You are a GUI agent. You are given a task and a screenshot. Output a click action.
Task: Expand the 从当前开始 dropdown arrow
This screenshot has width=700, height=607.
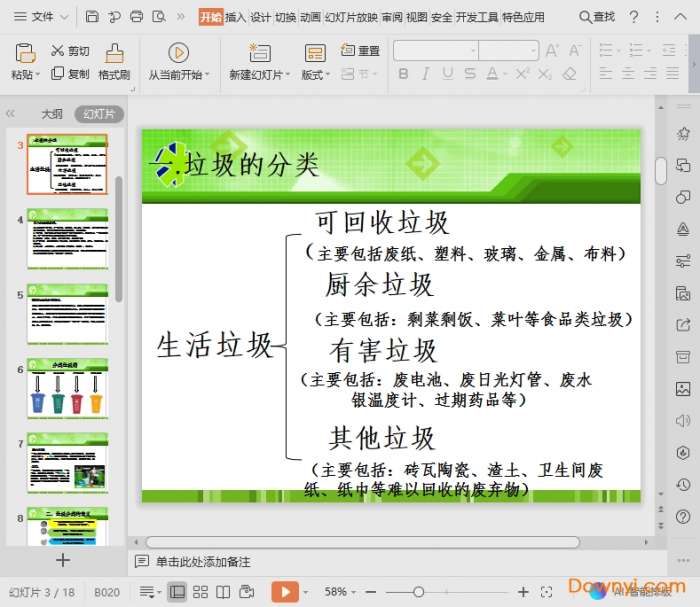pyautogui.click(x=207, y=75)
